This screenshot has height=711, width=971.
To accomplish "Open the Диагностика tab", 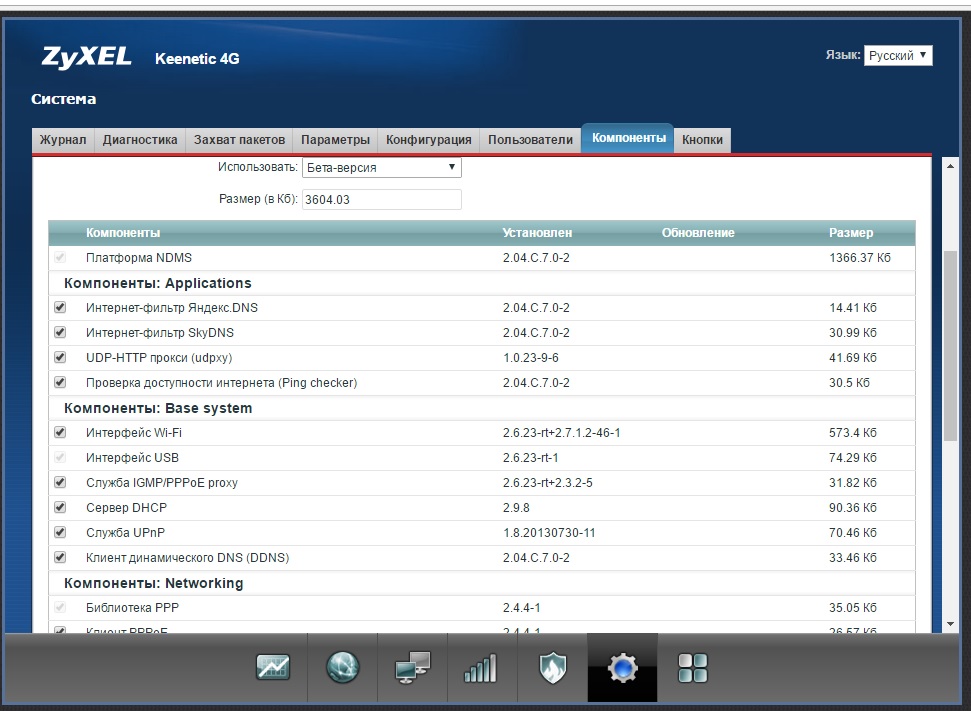I will tap(140, 140).
